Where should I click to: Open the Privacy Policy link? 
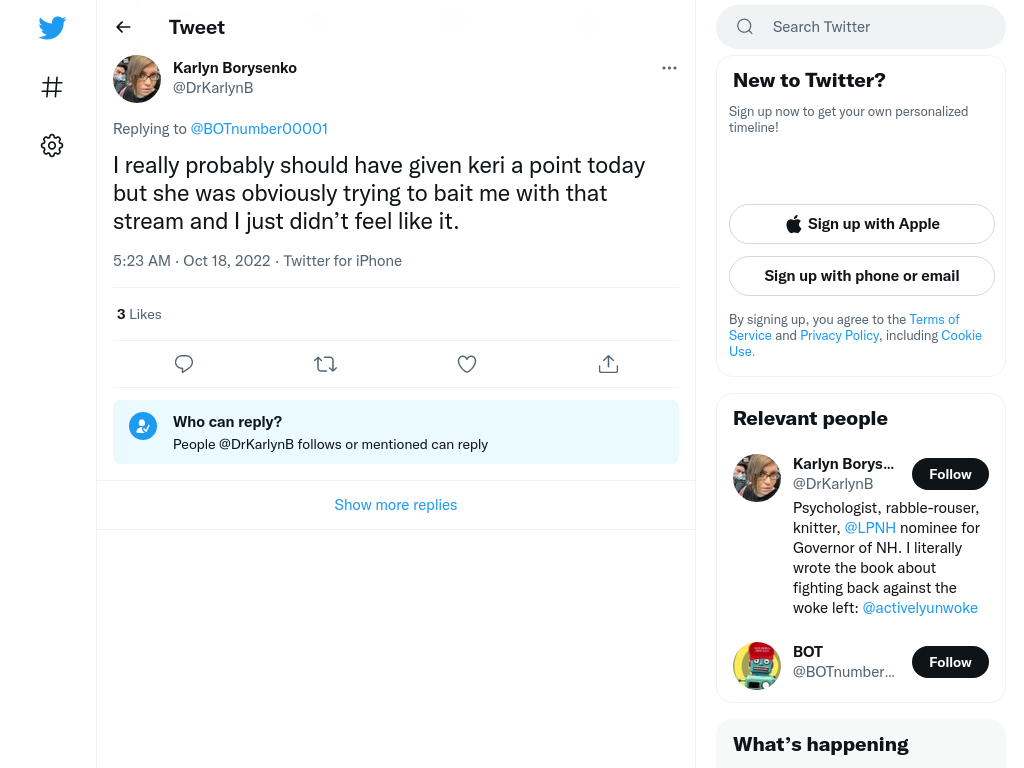click(x=839, y=335)
